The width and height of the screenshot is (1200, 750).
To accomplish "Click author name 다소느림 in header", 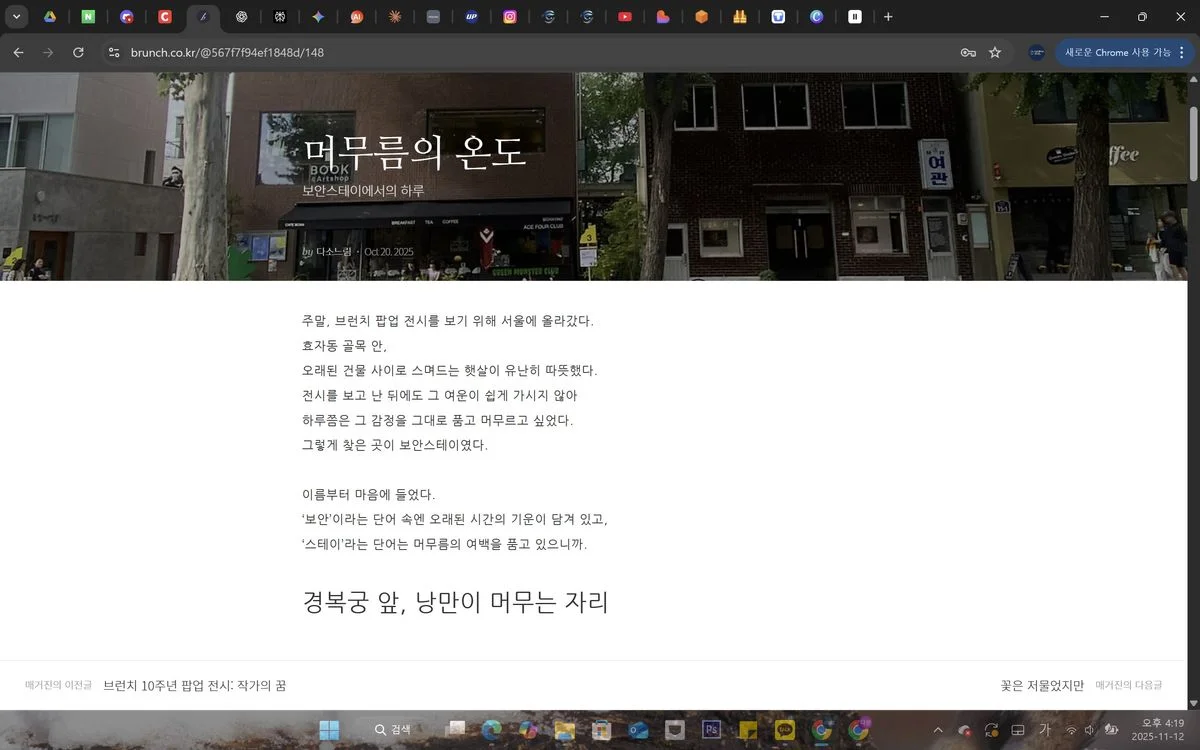I will tap(334, 252).
